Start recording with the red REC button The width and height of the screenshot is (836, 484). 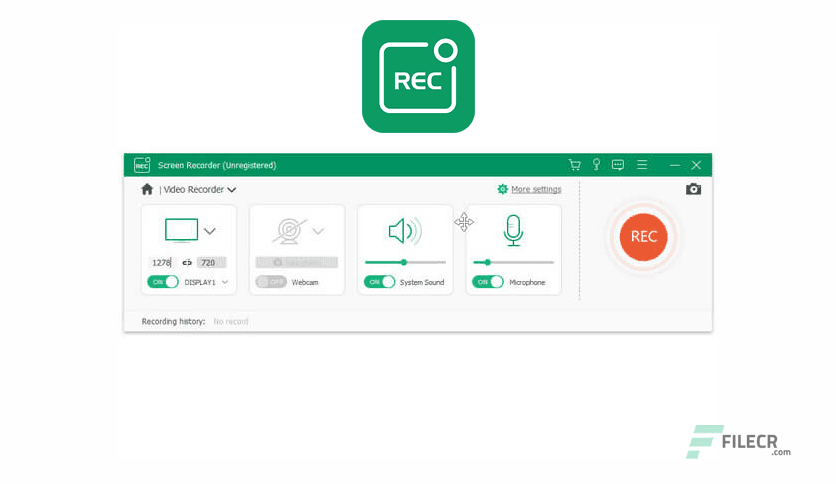pos(644,237)
